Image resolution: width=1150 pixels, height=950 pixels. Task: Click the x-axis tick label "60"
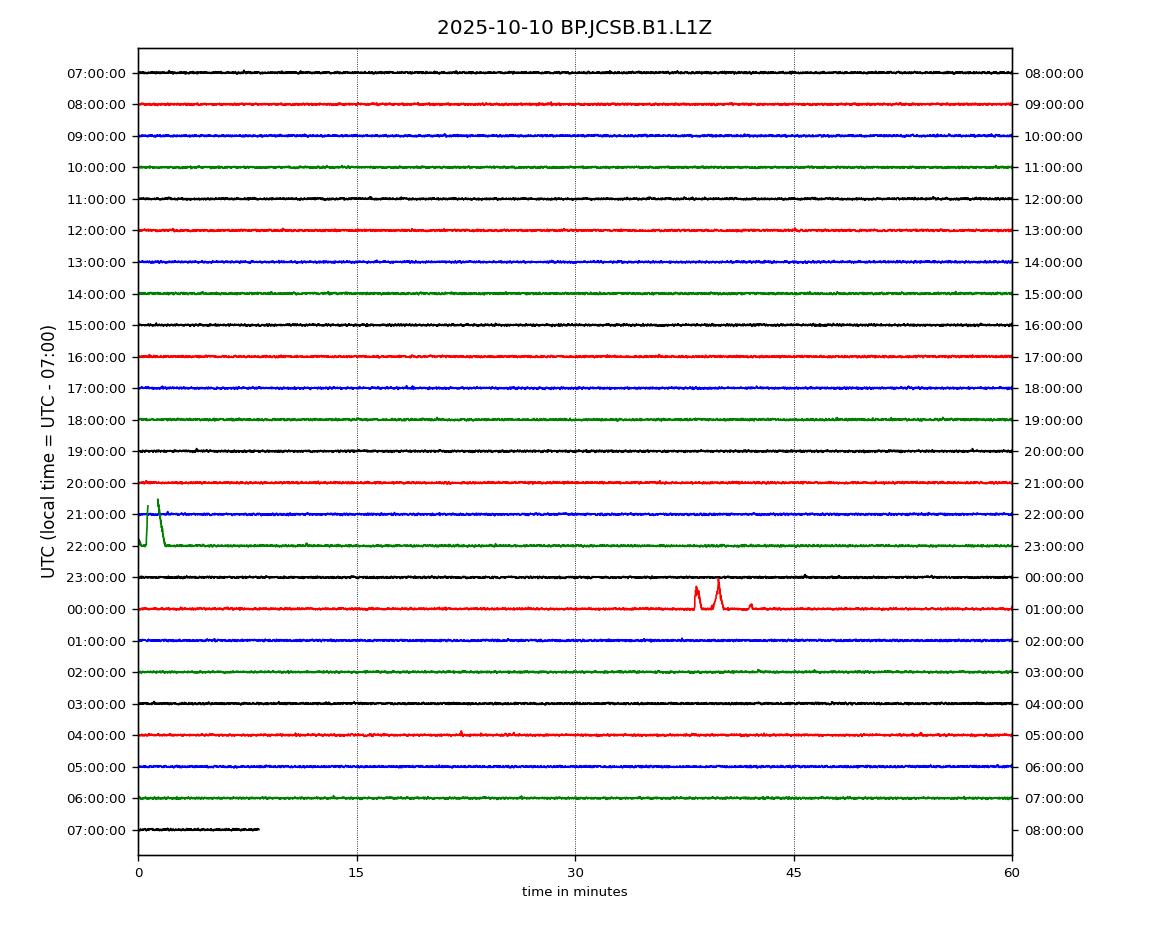[x=1011, y=873]
